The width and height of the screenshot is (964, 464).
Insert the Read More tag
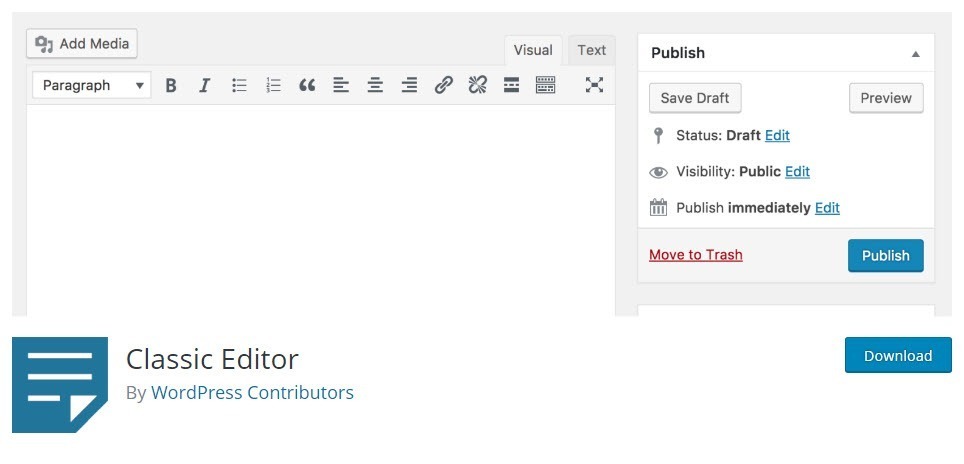[511, 86]
